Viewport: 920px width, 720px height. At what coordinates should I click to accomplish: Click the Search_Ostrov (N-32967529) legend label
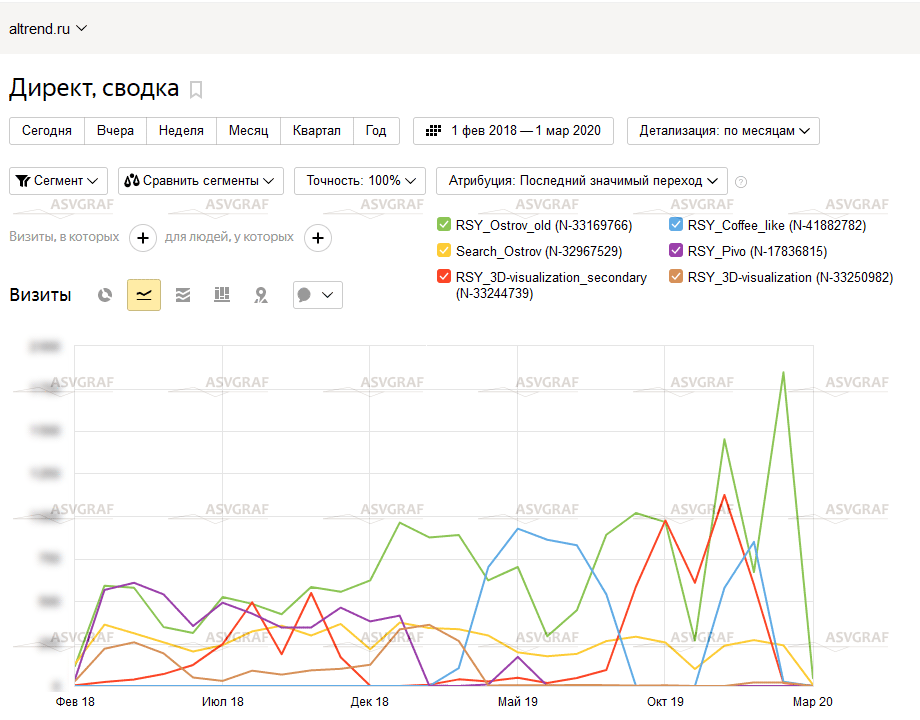tap(539, 251)
